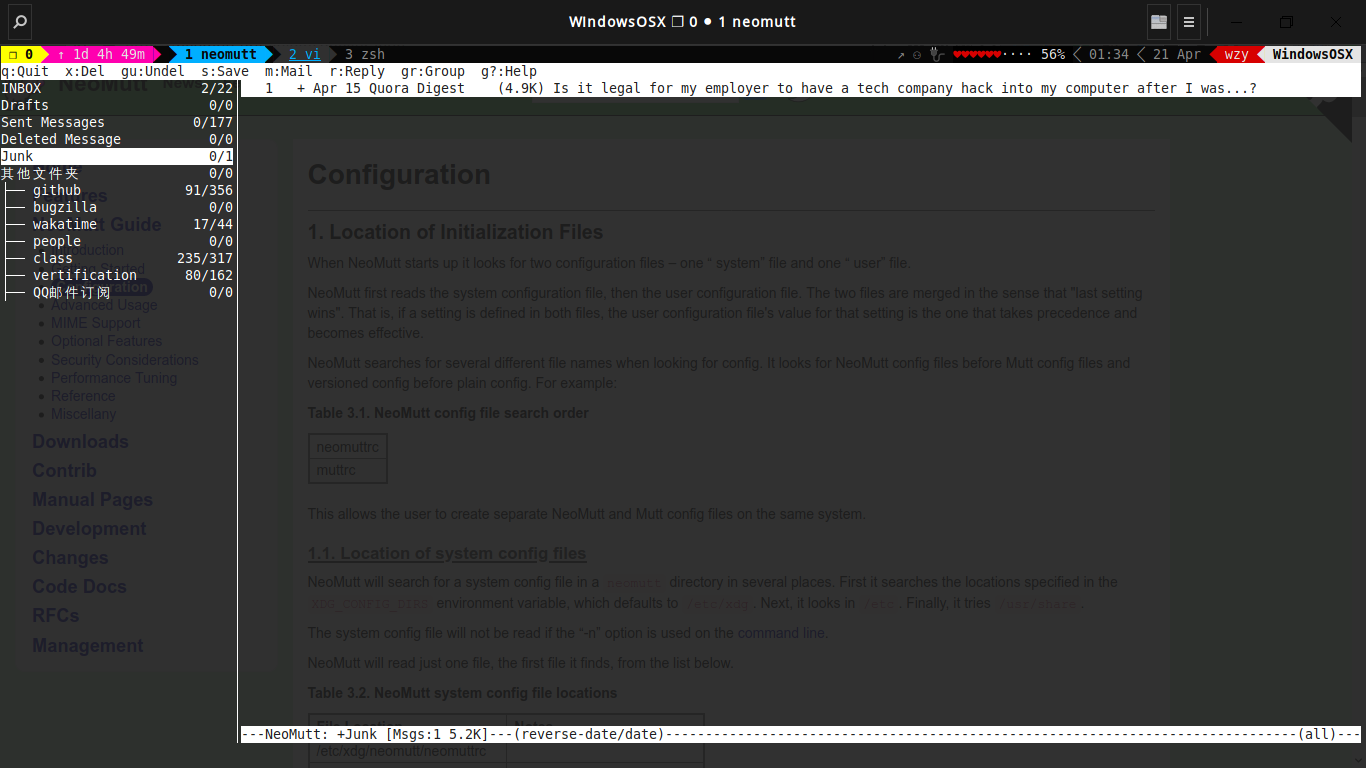This screenshot has height=768, width=1366.
Task: Click the 56% battery percentage indicator
Action: click(1052, 55)
